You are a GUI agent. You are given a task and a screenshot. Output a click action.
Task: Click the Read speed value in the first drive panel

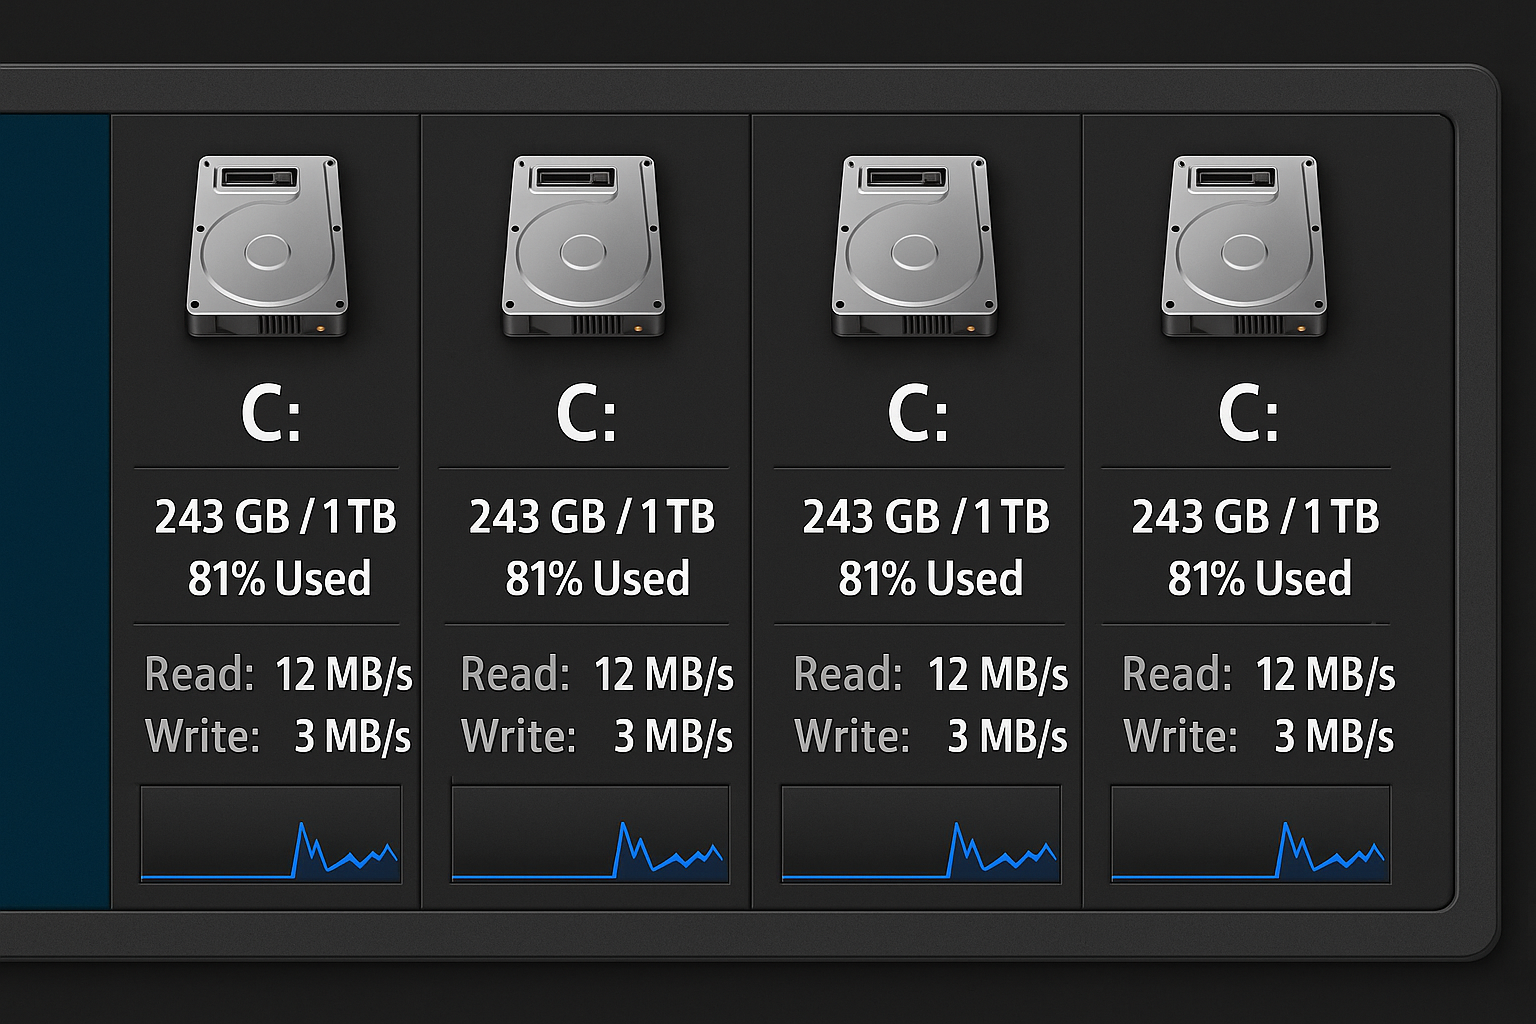[343, 675]
